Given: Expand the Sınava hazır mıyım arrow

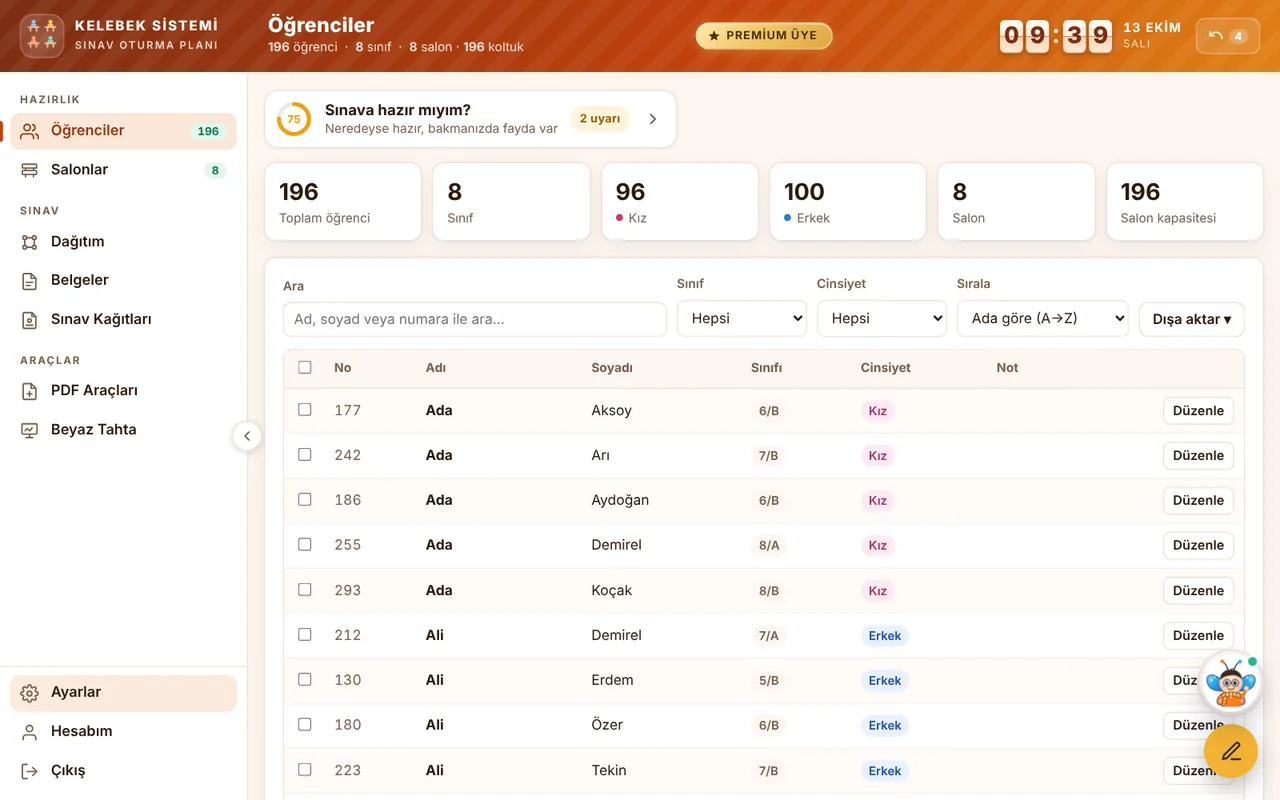Looking at the screenshot, I should coord(653,119).
